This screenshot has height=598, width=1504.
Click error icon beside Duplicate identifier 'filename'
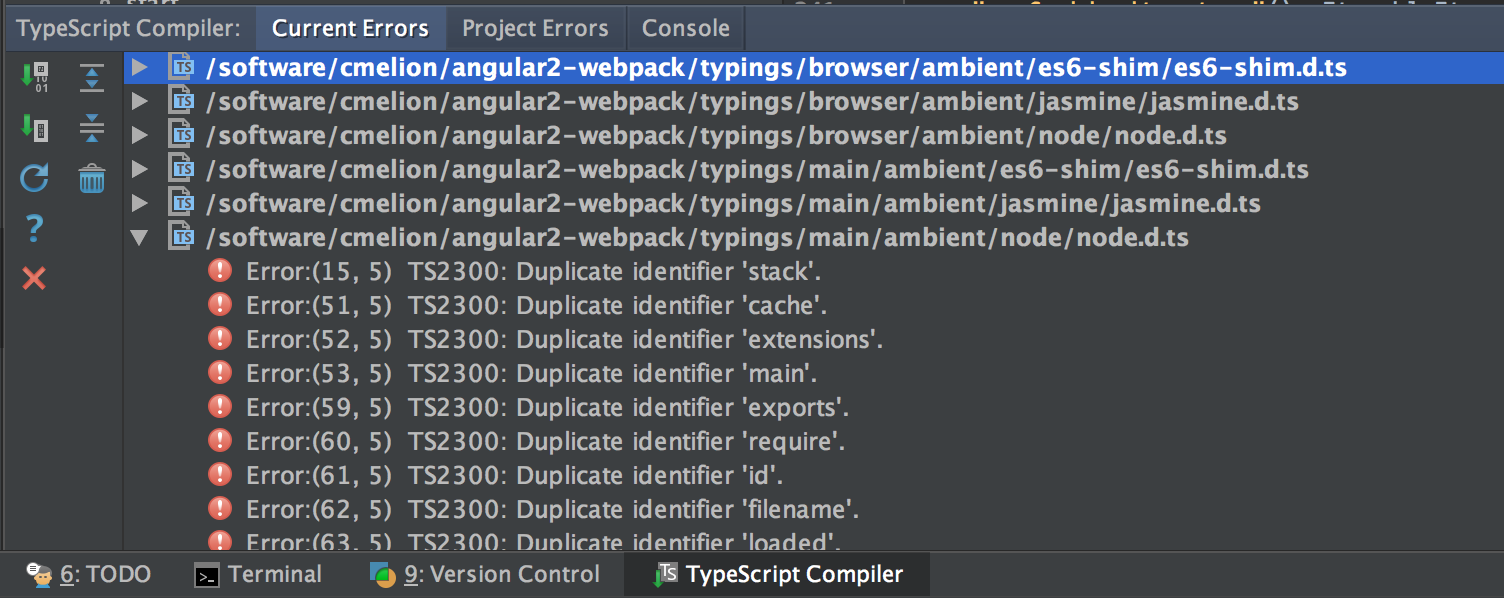[220, 509]
